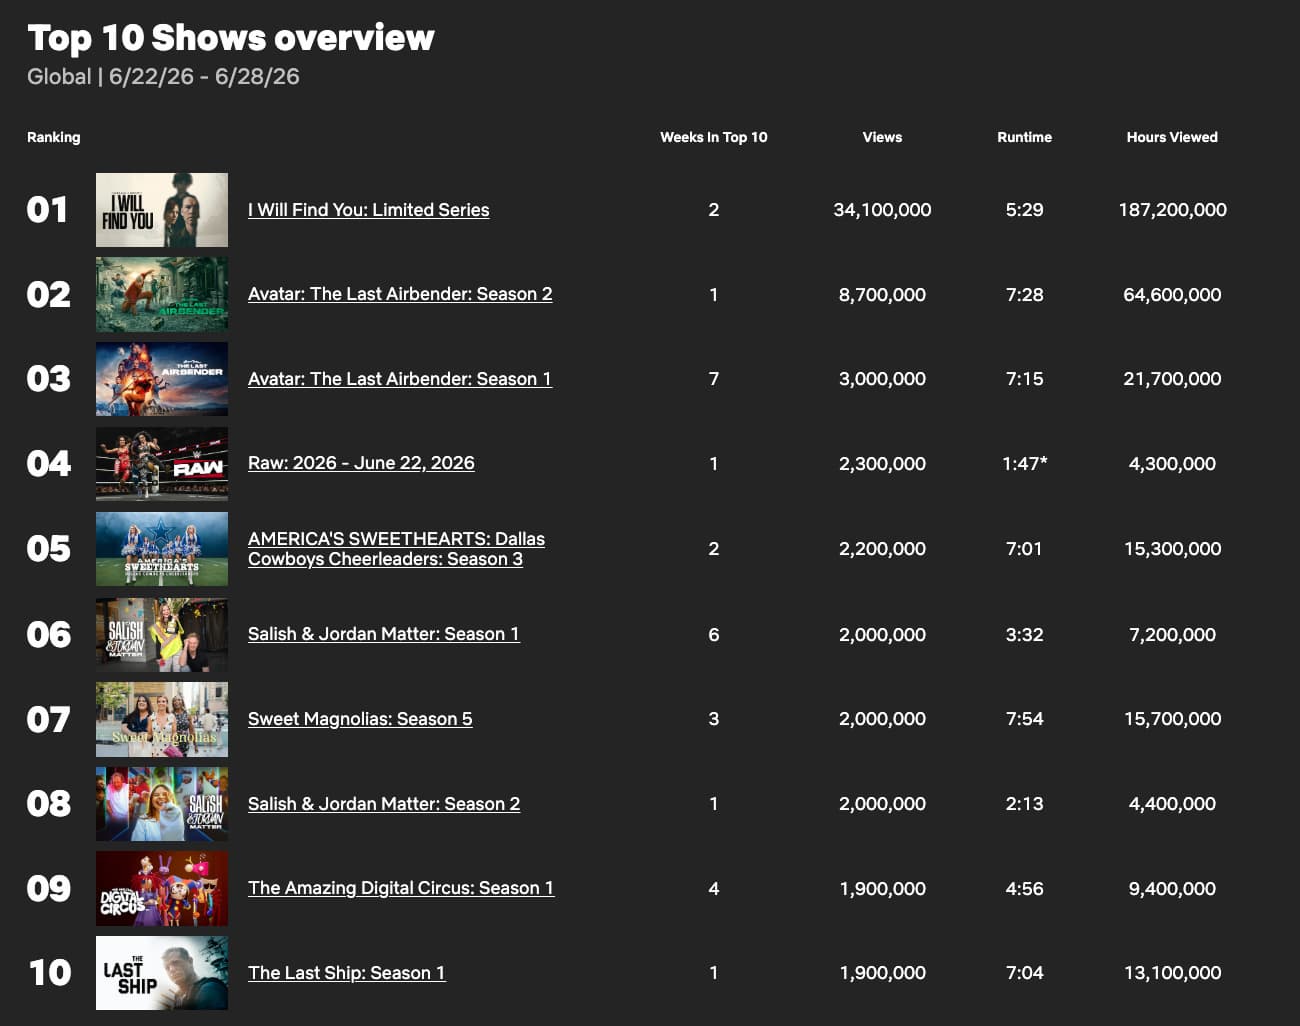Click the Hours Viewed column header
Screen dimensions: 1300x1026
[x=1172, y=137]
